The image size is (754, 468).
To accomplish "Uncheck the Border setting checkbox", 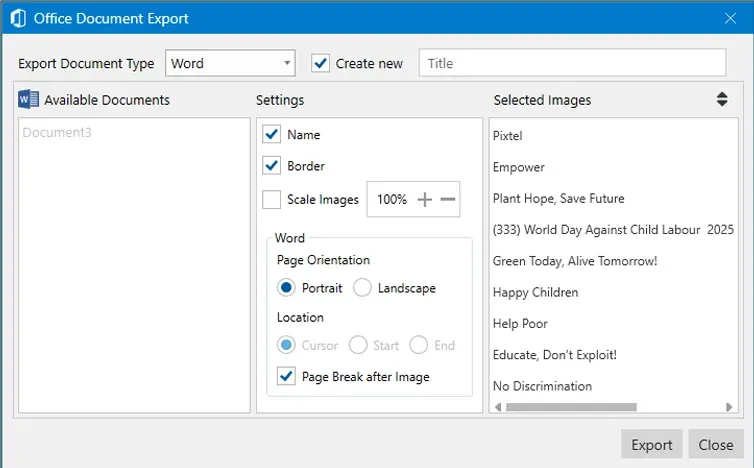I will click(272, 165).
